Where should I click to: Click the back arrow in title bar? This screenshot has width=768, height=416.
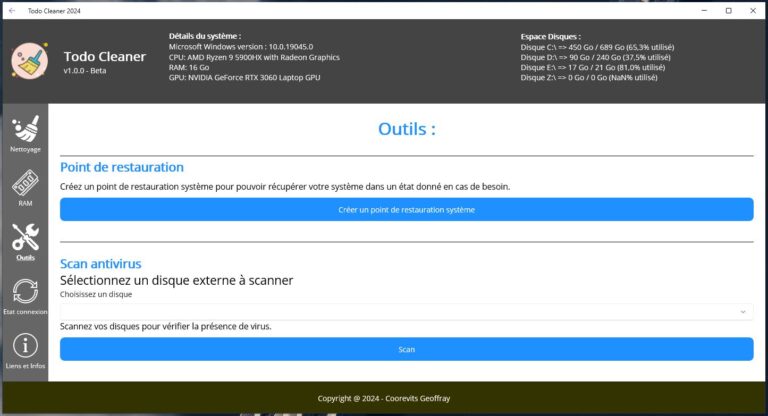pos(12,10)
